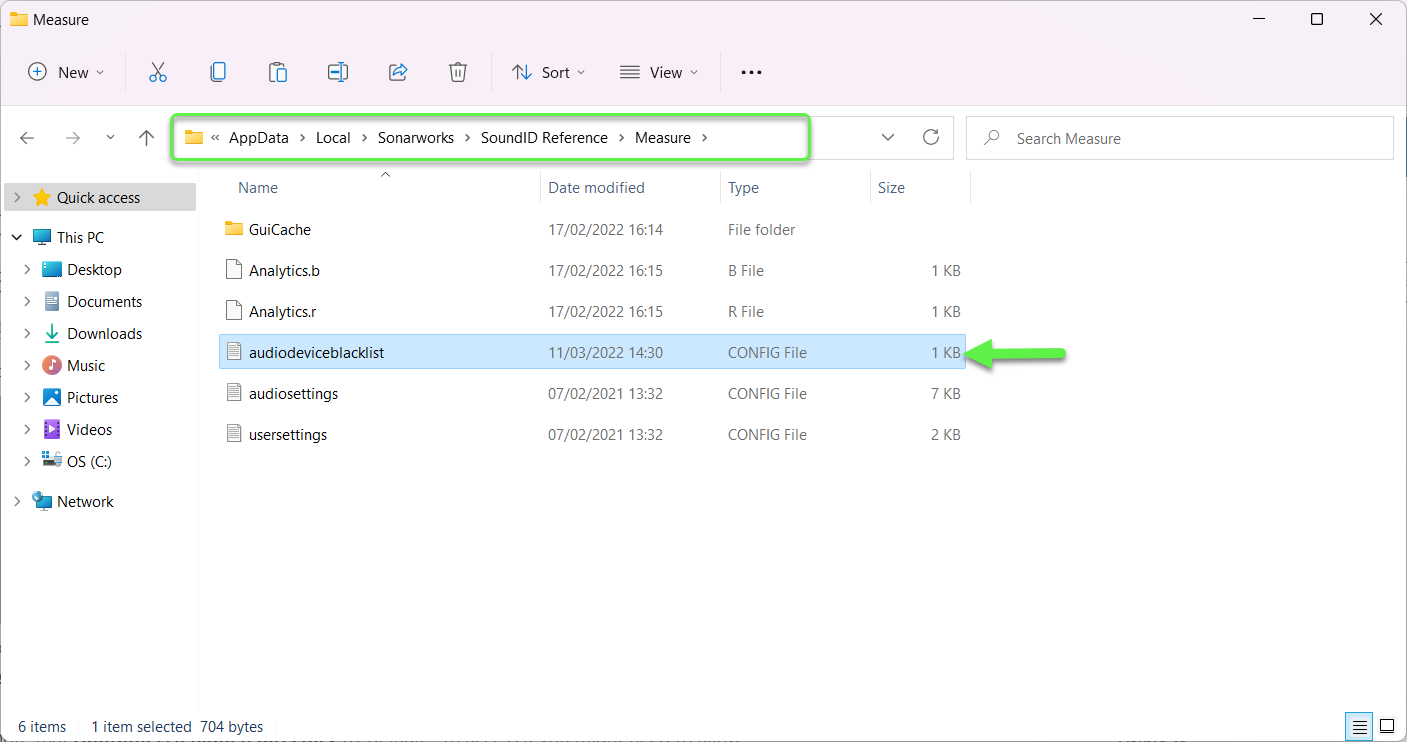Click the search magnifier icon
The image size is (1407, 742).
click(992, 138)
